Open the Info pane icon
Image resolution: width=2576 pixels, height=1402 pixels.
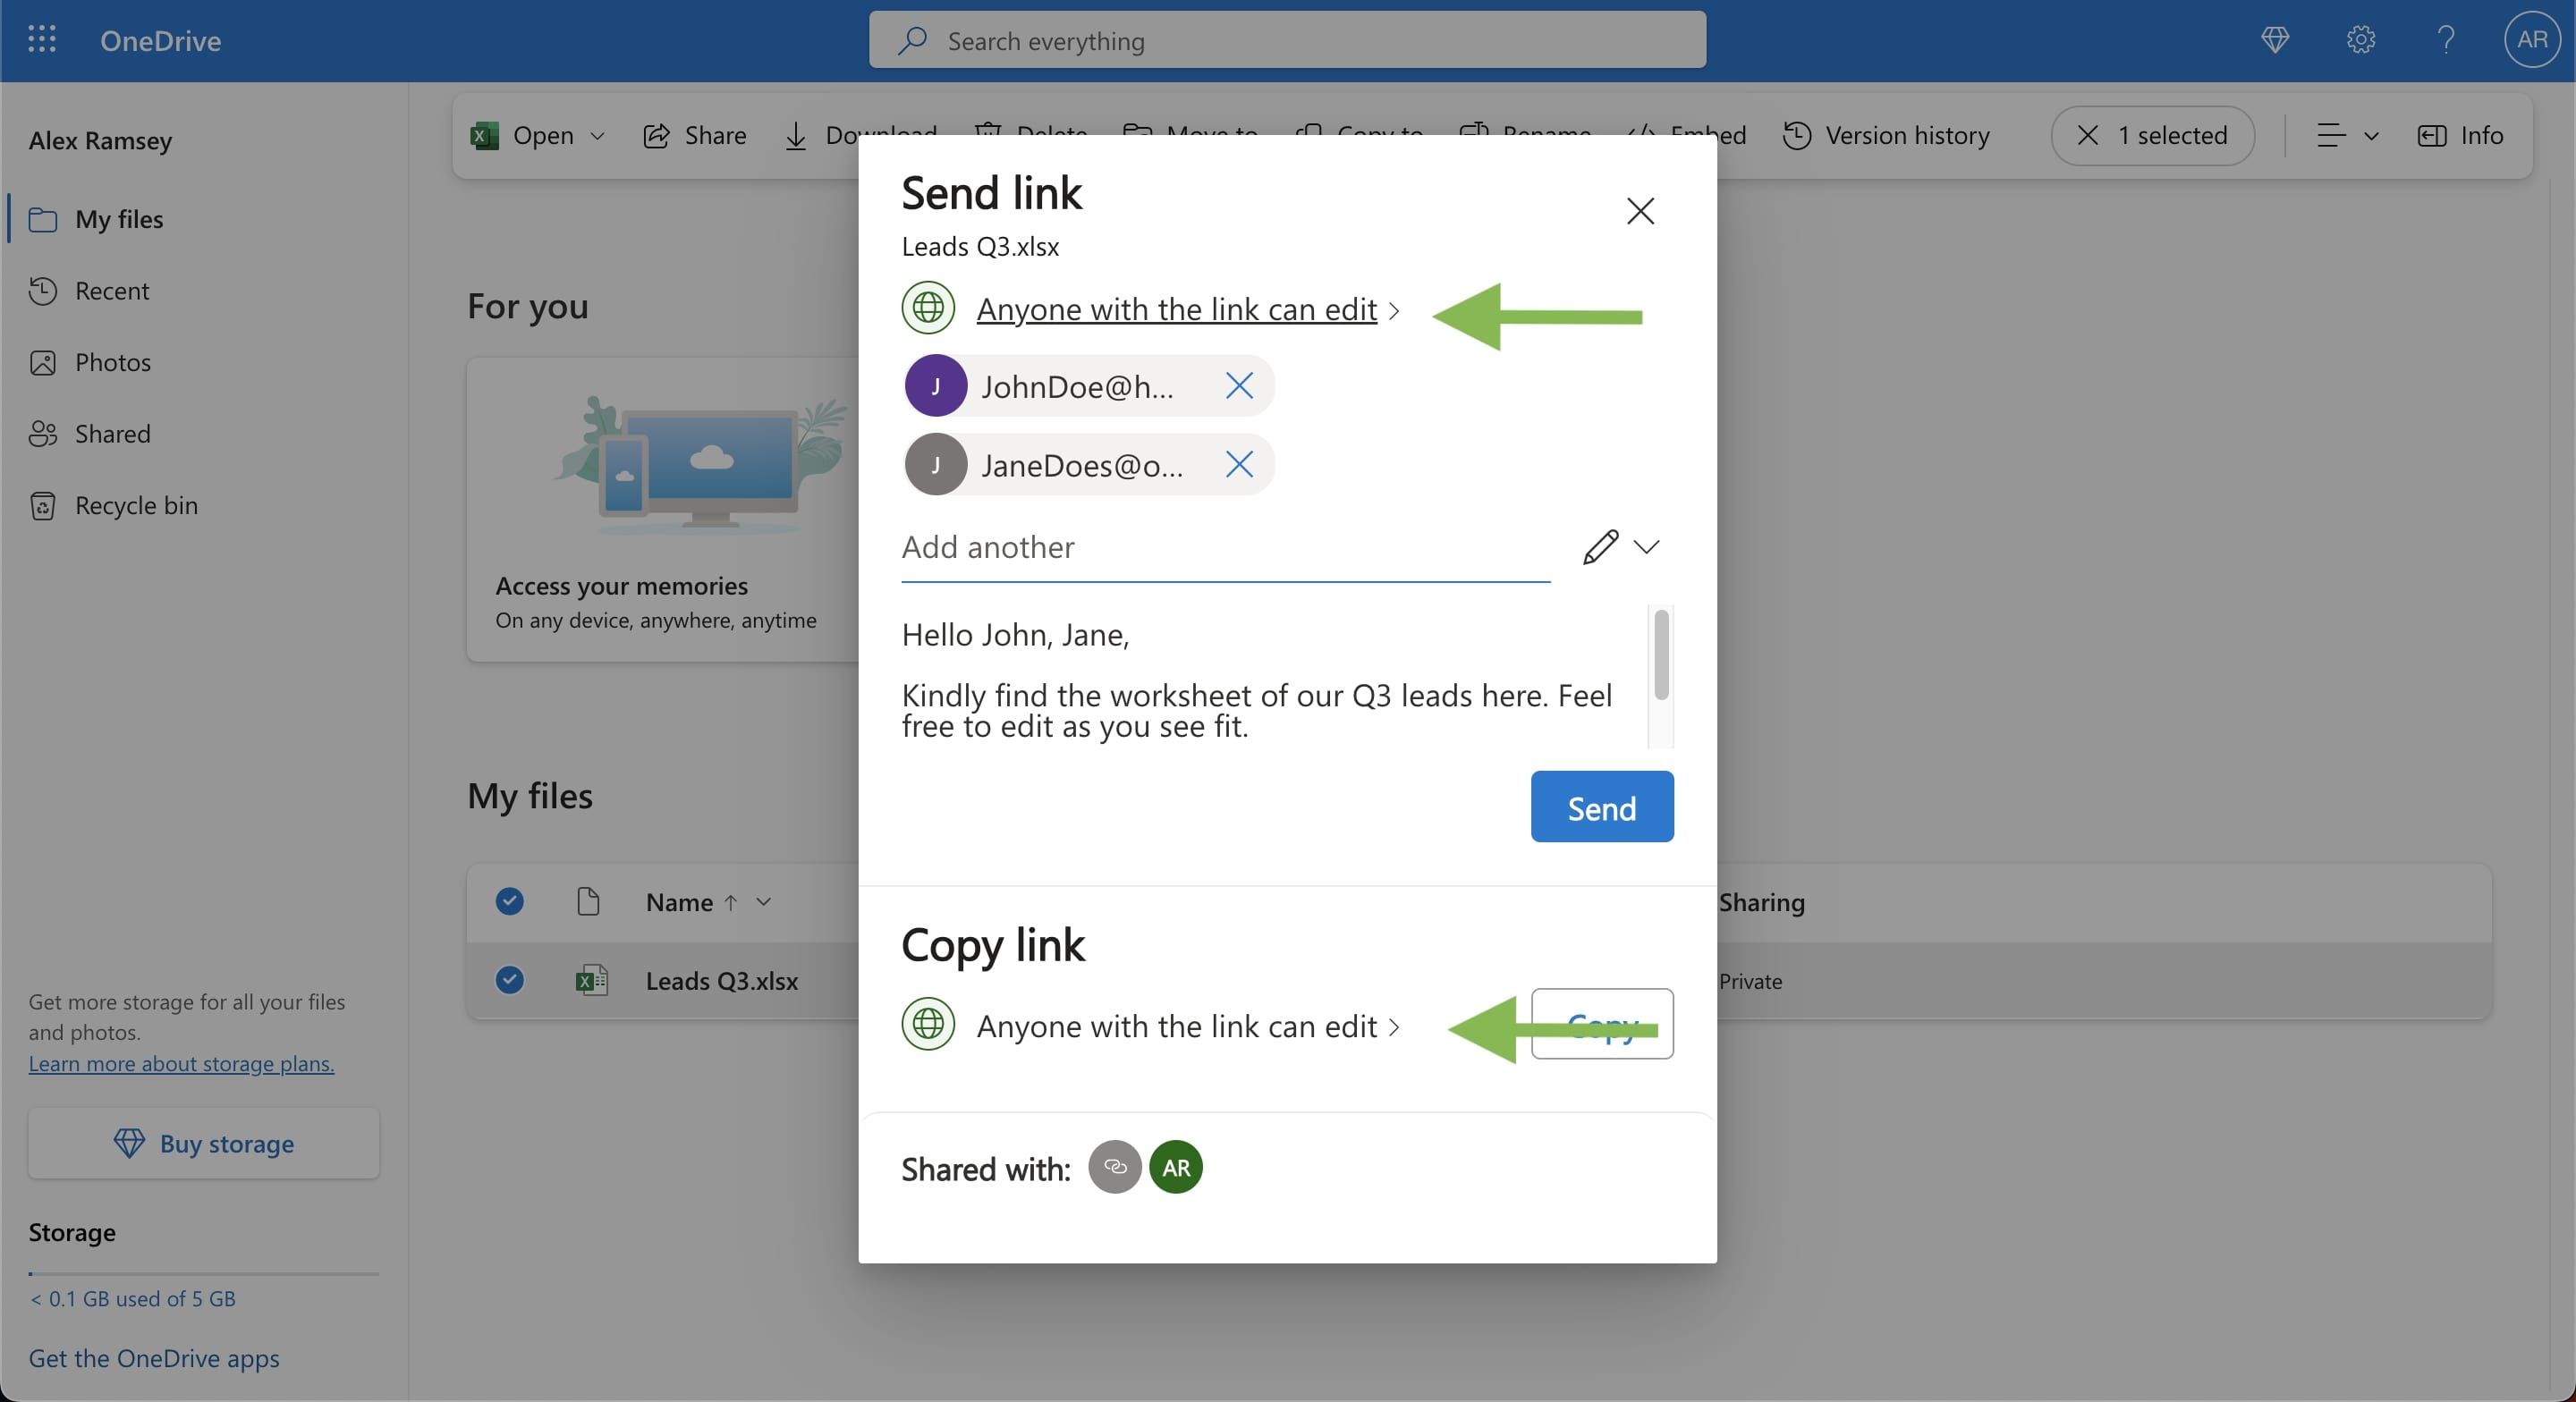point(2433,136)
